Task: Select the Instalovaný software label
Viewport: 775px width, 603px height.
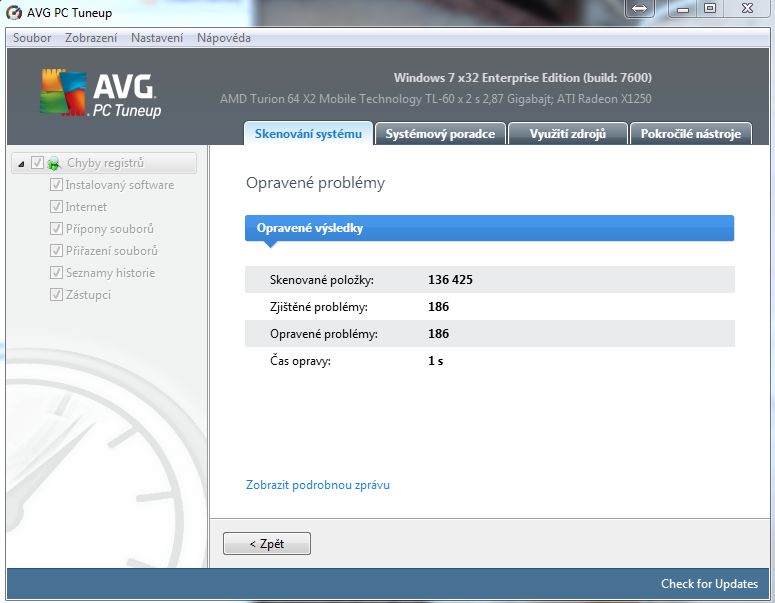Action: pos(120,185)
